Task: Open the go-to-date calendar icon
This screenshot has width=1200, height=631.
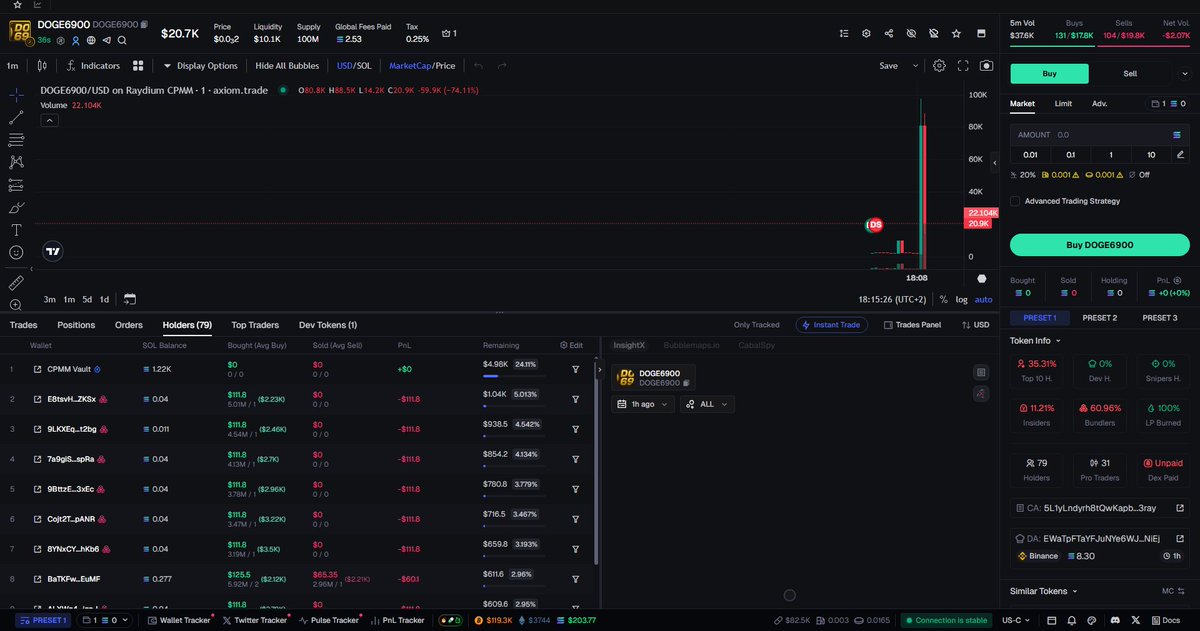Action: (130, 299)
